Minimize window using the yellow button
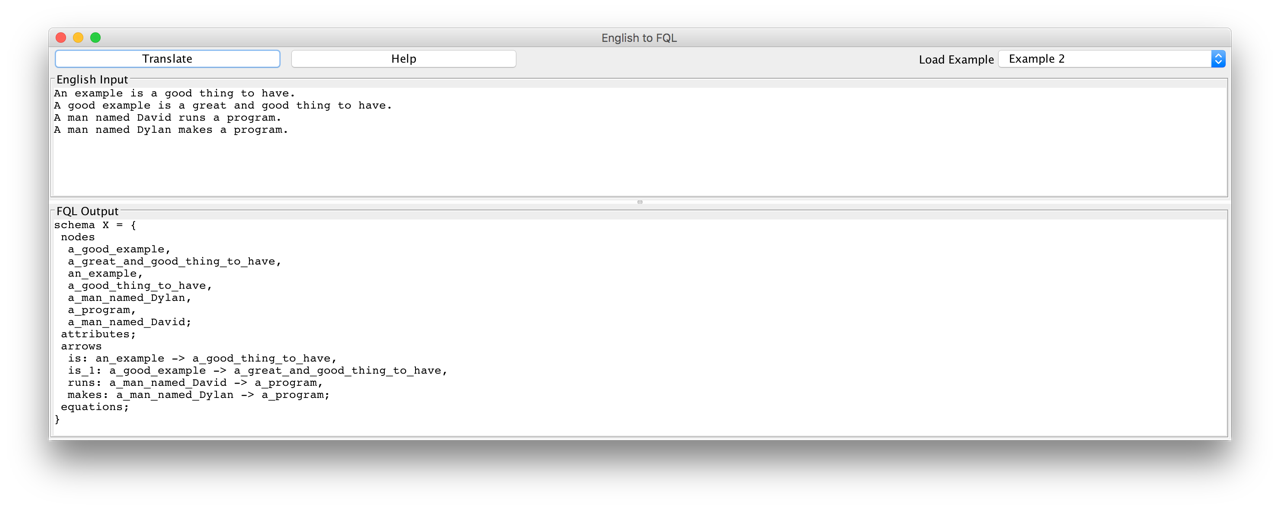The width and height of the screenshot is (1280, 510). point(78,37)
